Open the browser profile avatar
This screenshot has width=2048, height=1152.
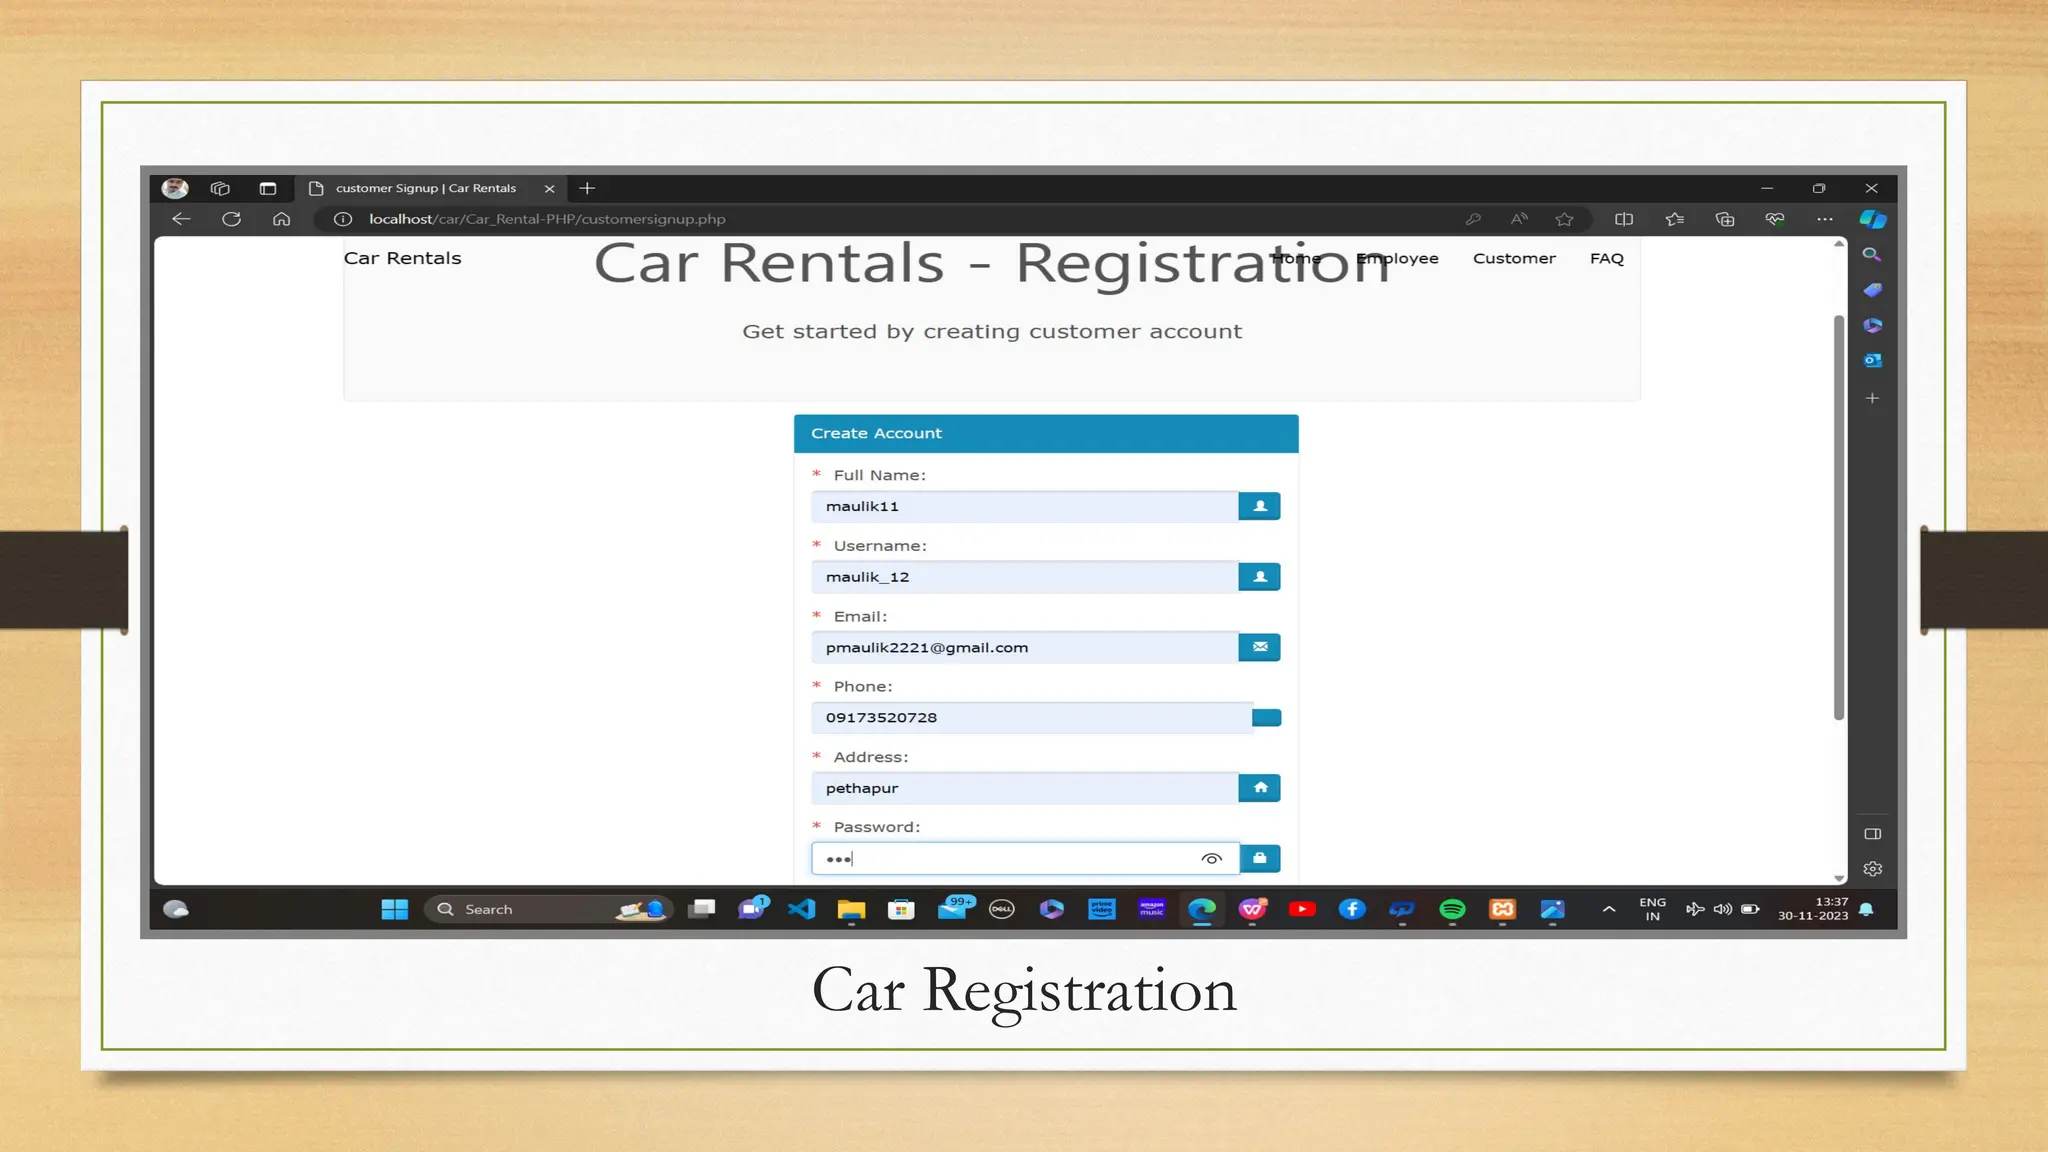point(175,188)
